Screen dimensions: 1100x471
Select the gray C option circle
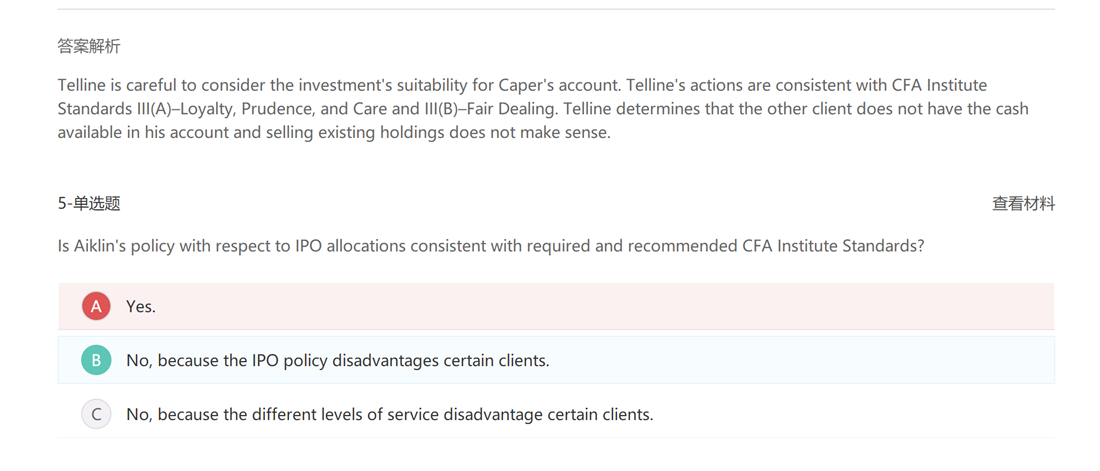[96, 414]
